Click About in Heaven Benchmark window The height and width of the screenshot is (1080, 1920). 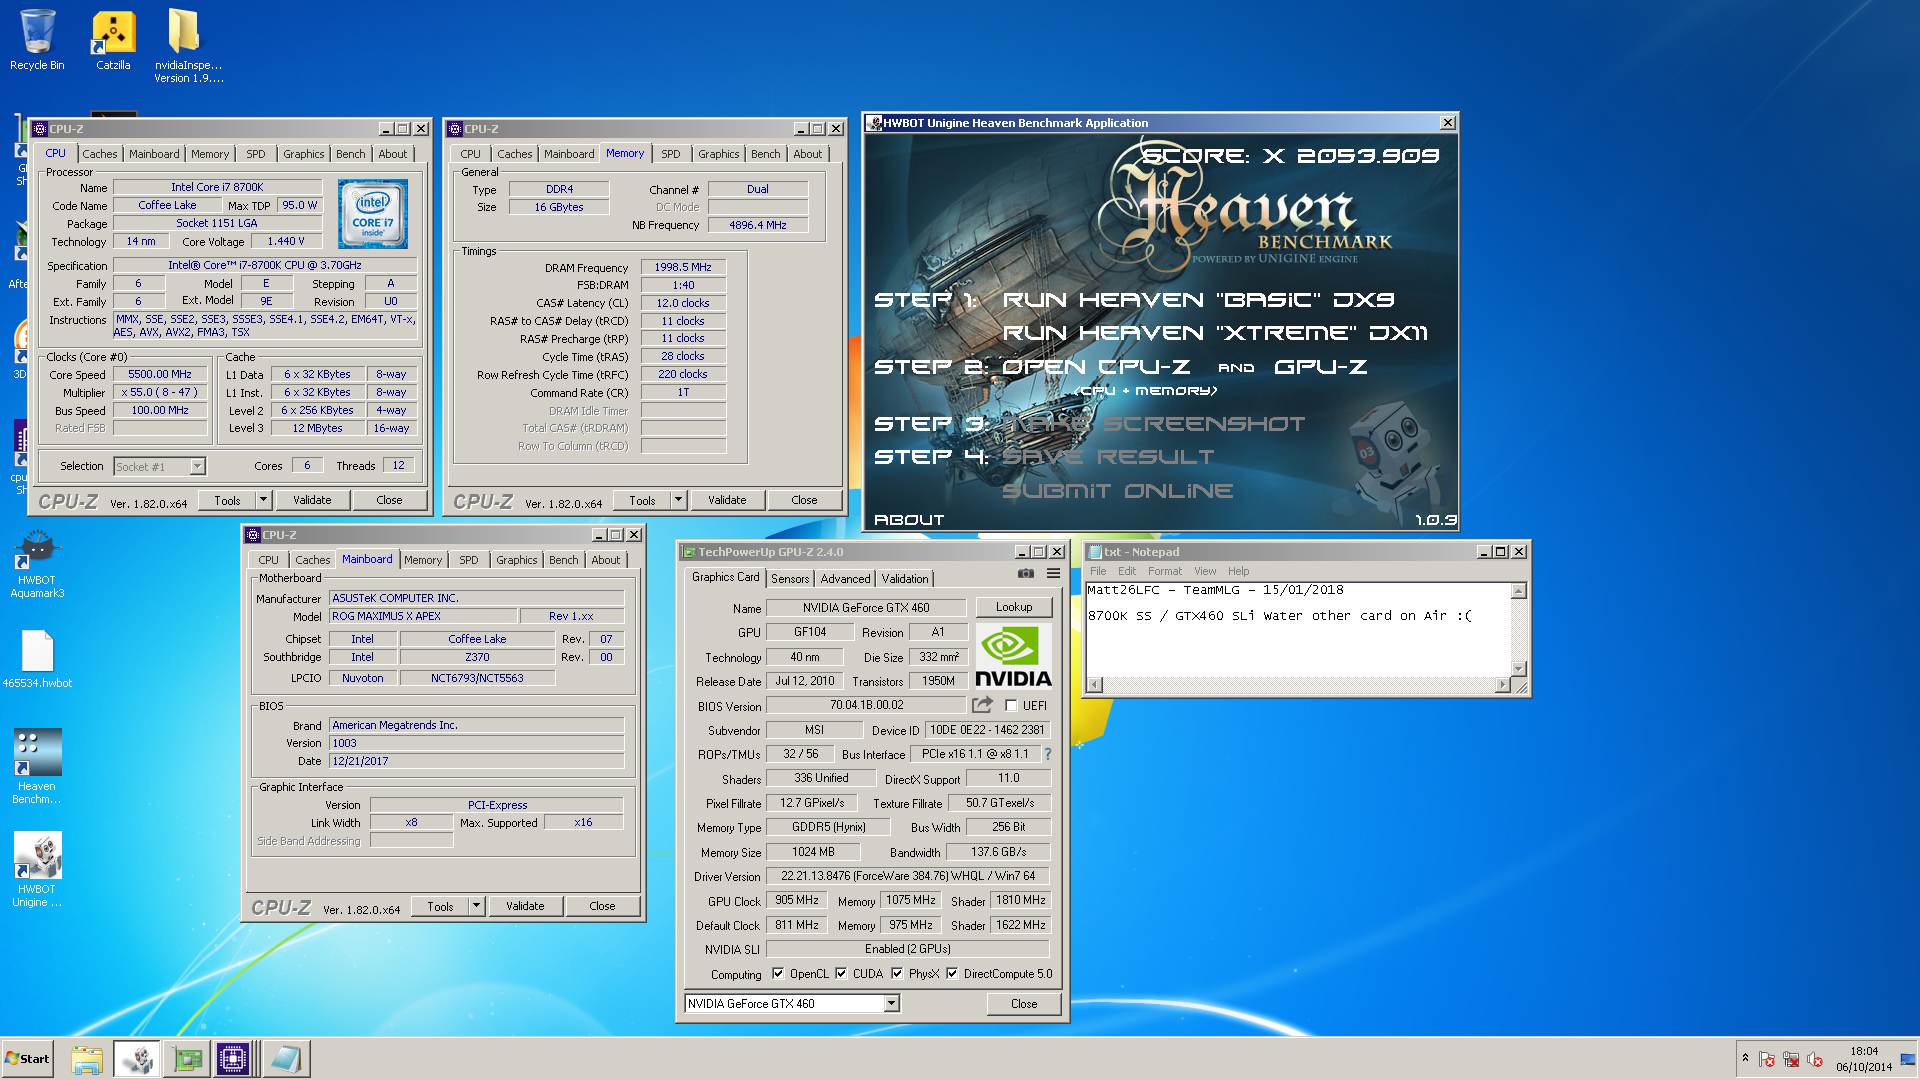(x=909, y=520)
